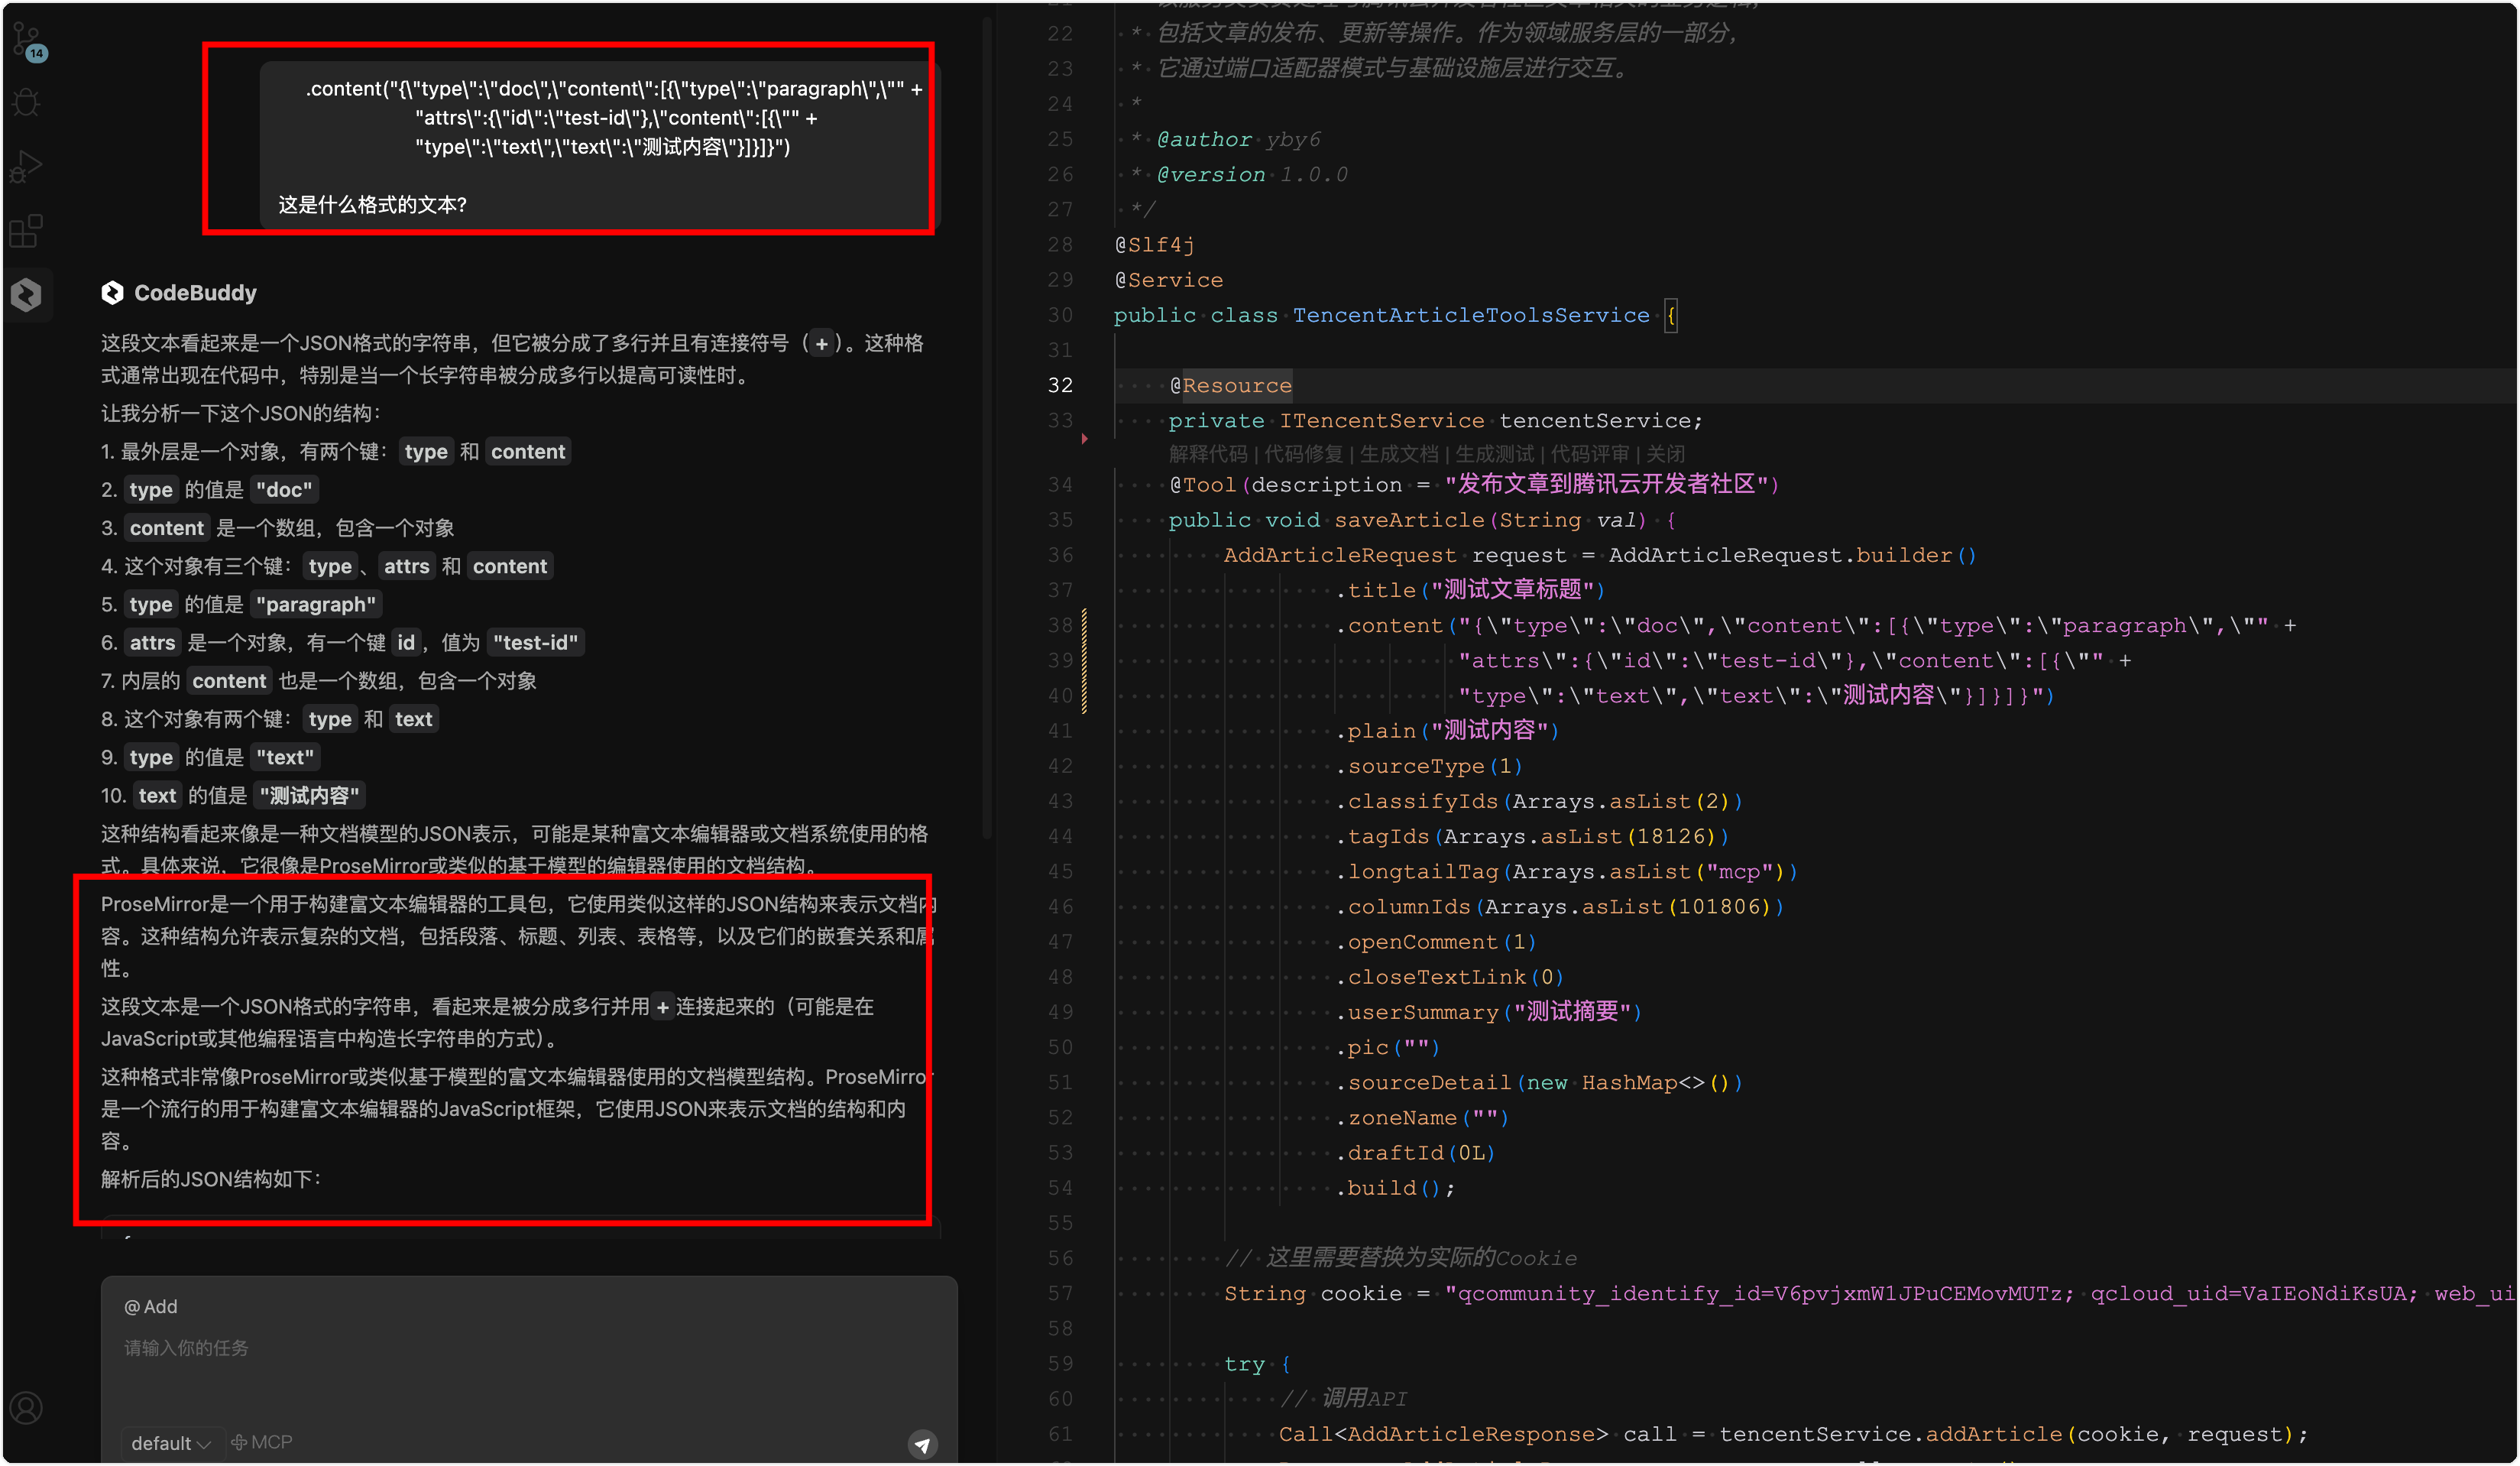The image size is (2520, 1466).
Task: Click 关闭 to dismiss code lens
Action: pos(1665,454)
